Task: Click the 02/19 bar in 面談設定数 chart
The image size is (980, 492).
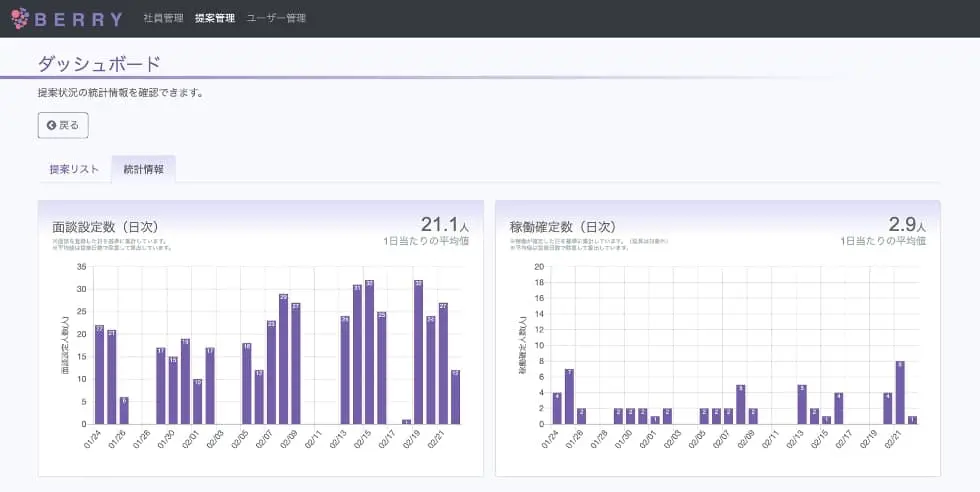Action: point(418,352)
